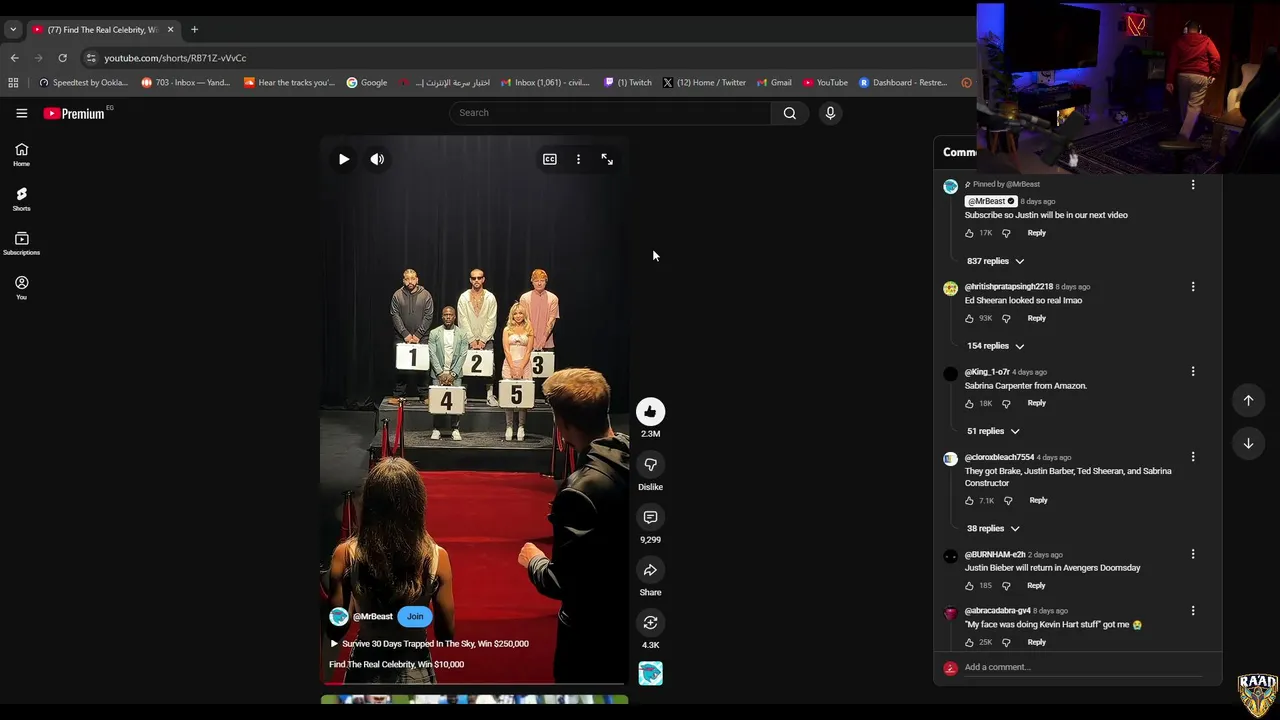The height and width of the screenshot is (720, 1280).
Task: Like the 'Sabrina Carpenter from Amazon' comment
Action: tap(969, 403)
